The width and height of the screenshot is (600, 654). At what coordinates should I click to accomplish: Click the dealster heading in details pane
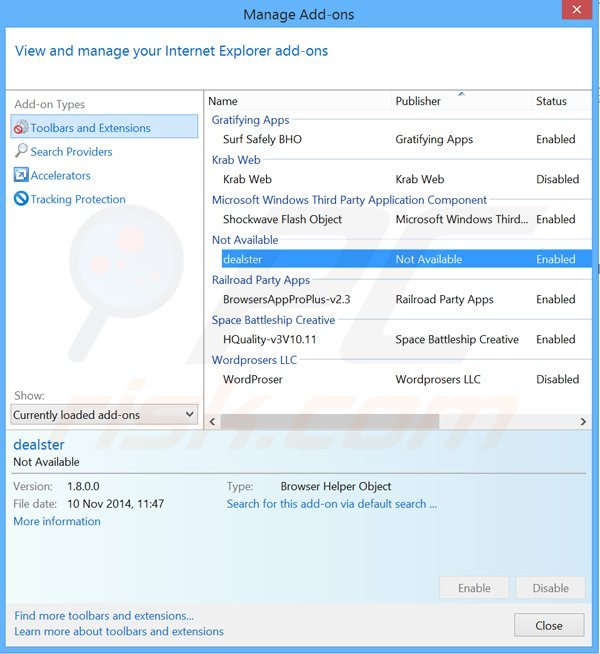(x=39, y=445)
